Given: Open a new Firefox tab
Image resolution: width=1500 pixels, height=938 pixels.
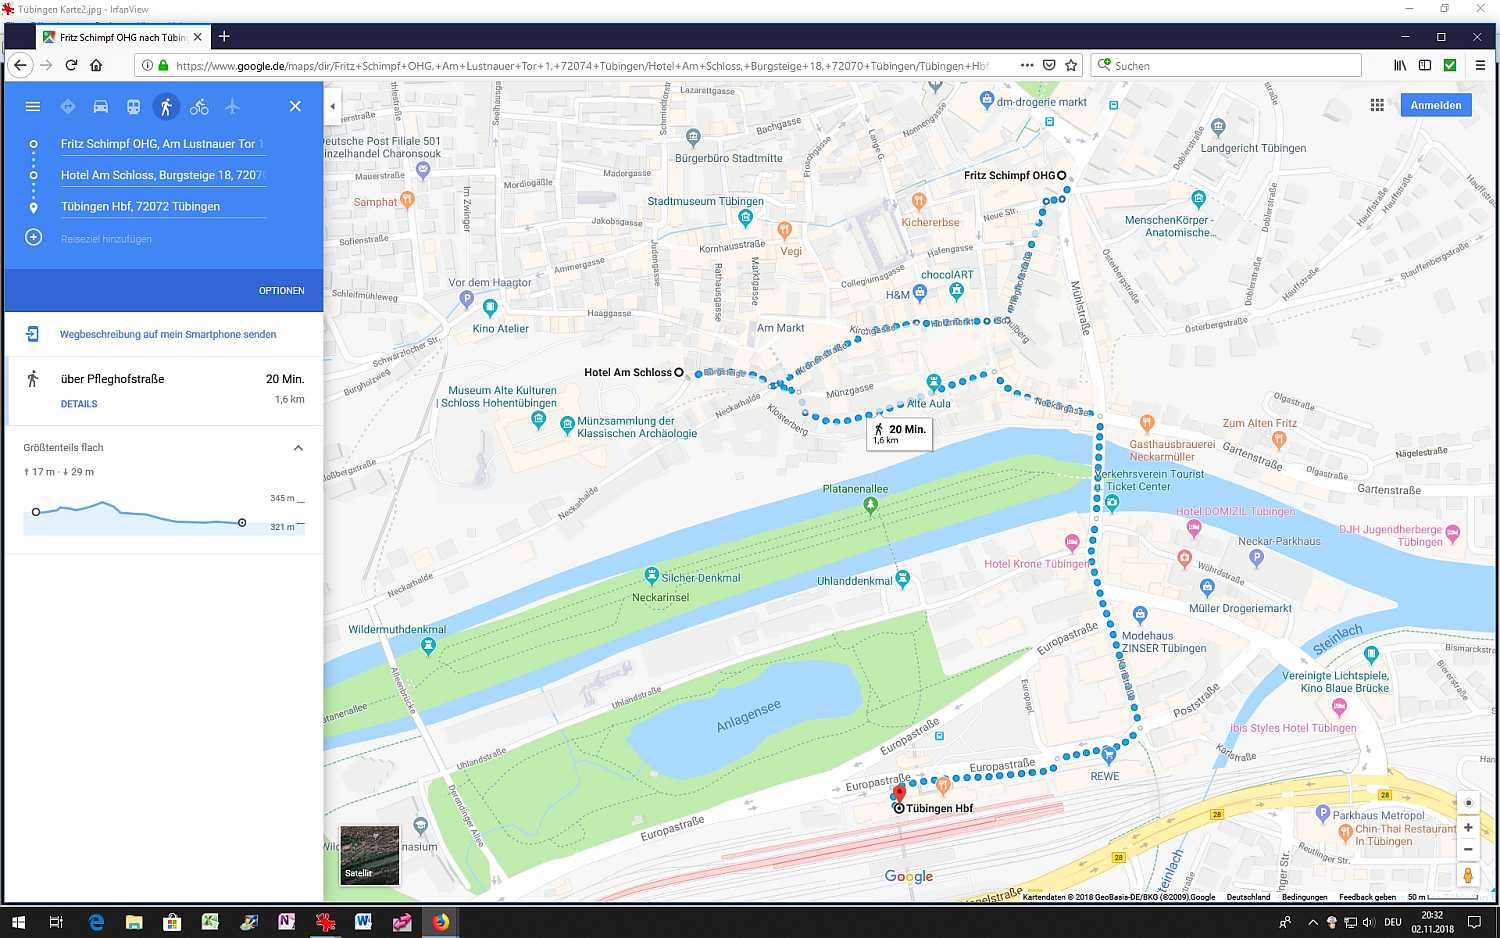Looking at the screenshot, I should click(224, 37).
